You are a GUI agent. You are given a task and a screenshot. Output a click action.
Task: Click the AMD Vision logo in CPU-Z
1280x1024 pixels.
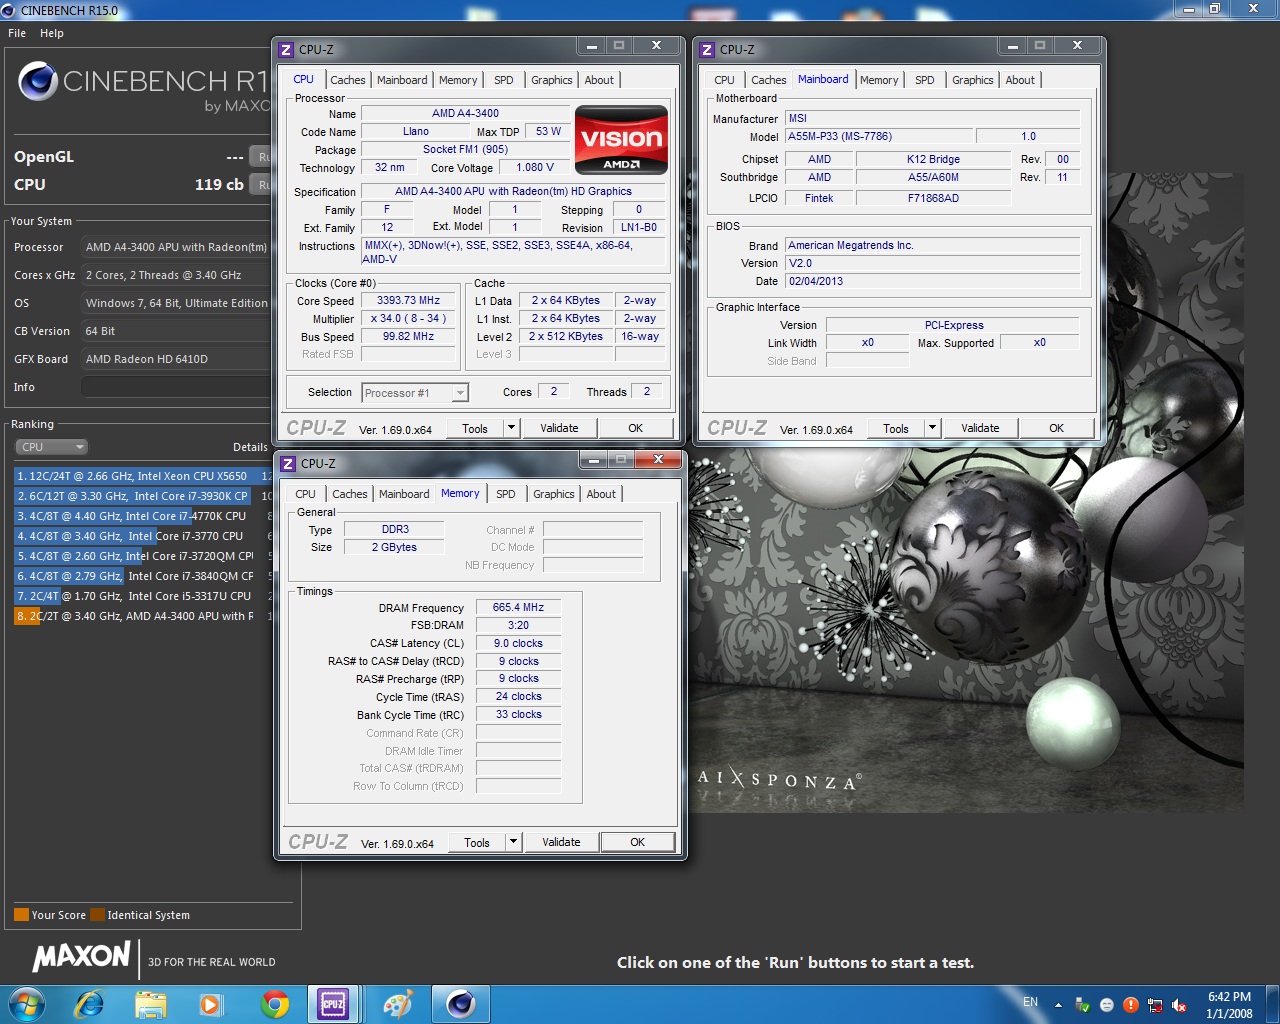coord(621,139)
